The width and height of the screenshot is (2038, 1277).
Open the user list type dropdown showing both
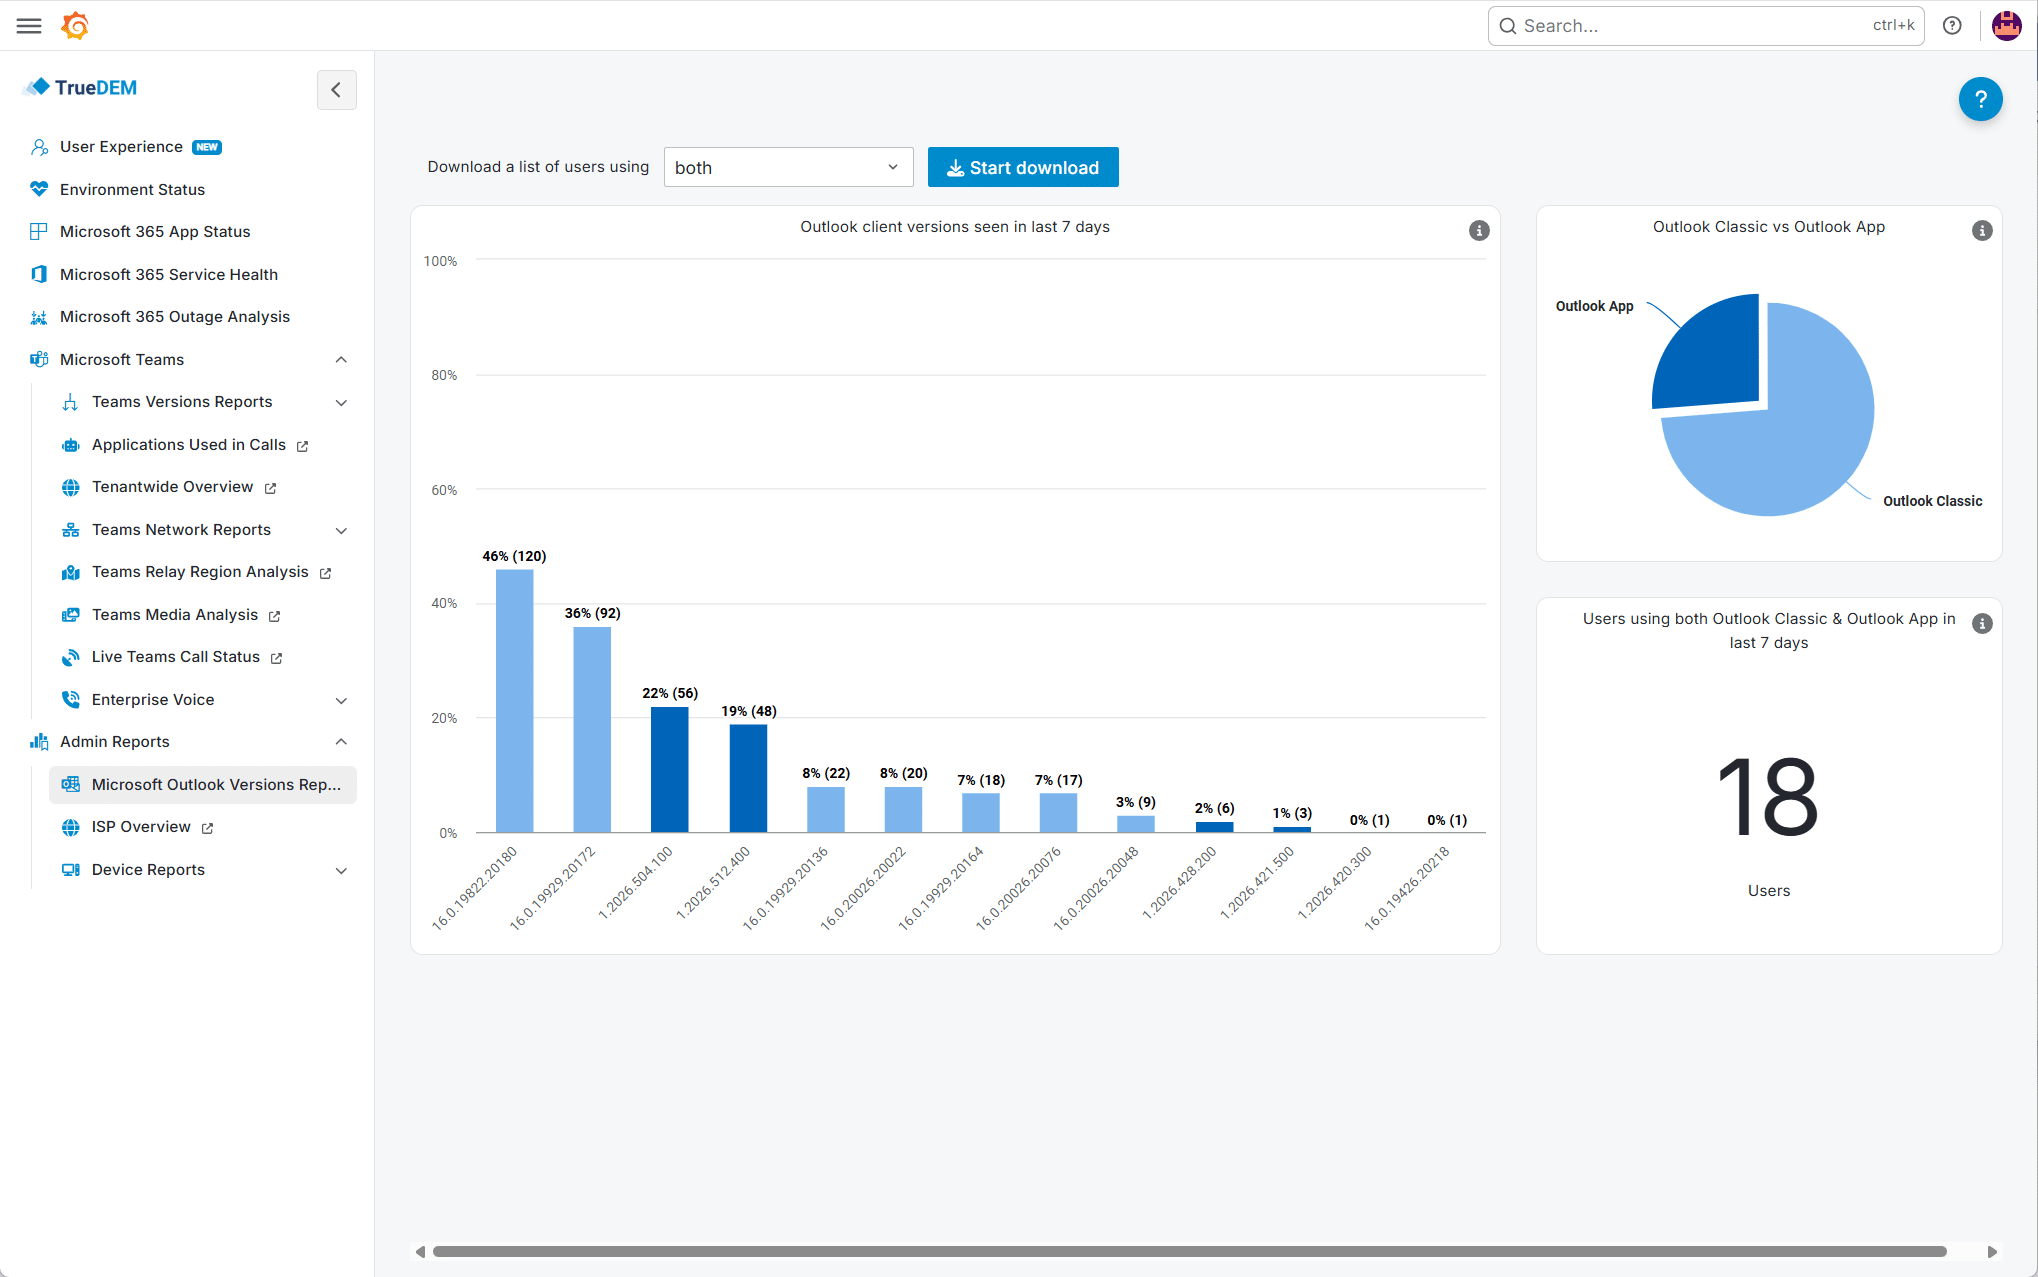(x=788, y=167)
